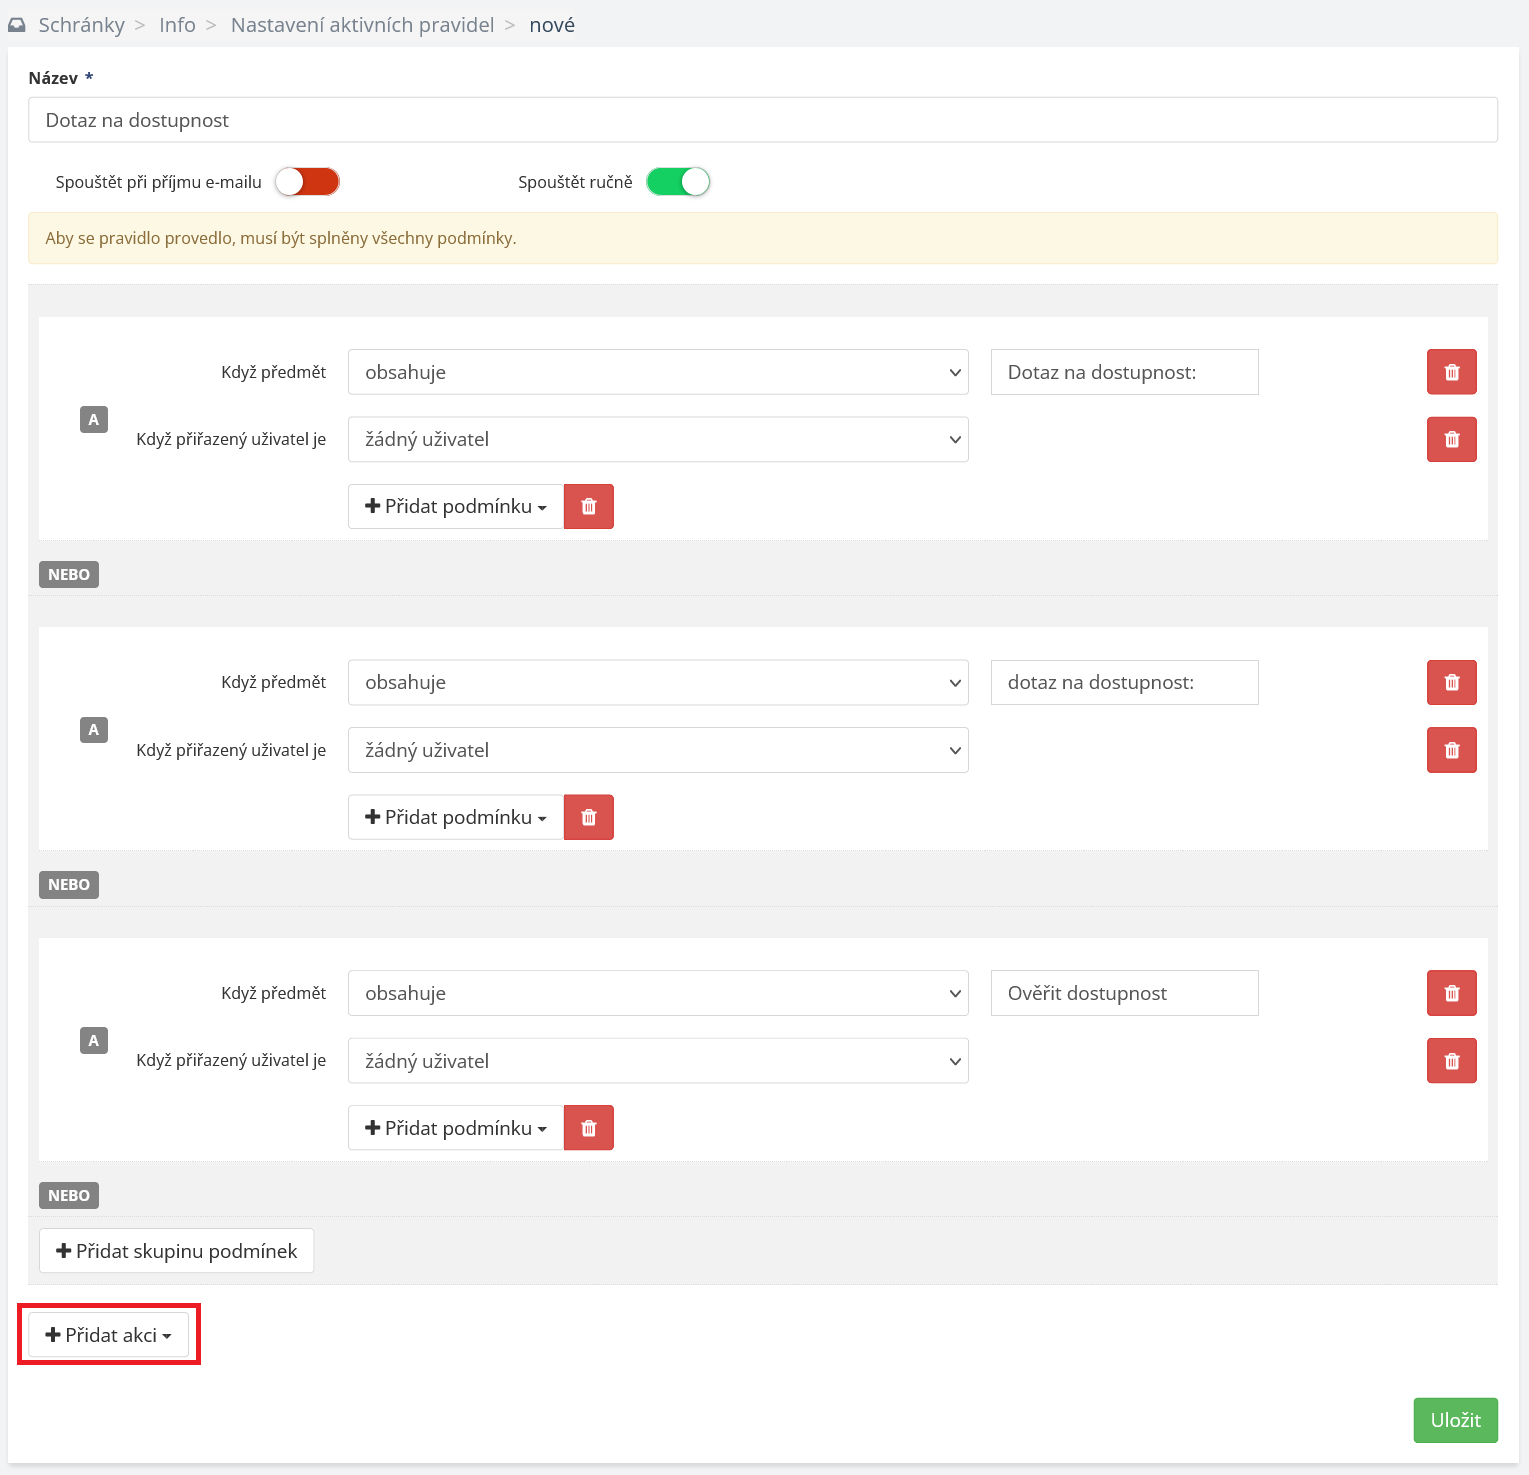Click the 'Název' field with 'Dotaz na dostupnost'
The width and height of the screenshot is (1529, 1475).
[x=763, y=120]
